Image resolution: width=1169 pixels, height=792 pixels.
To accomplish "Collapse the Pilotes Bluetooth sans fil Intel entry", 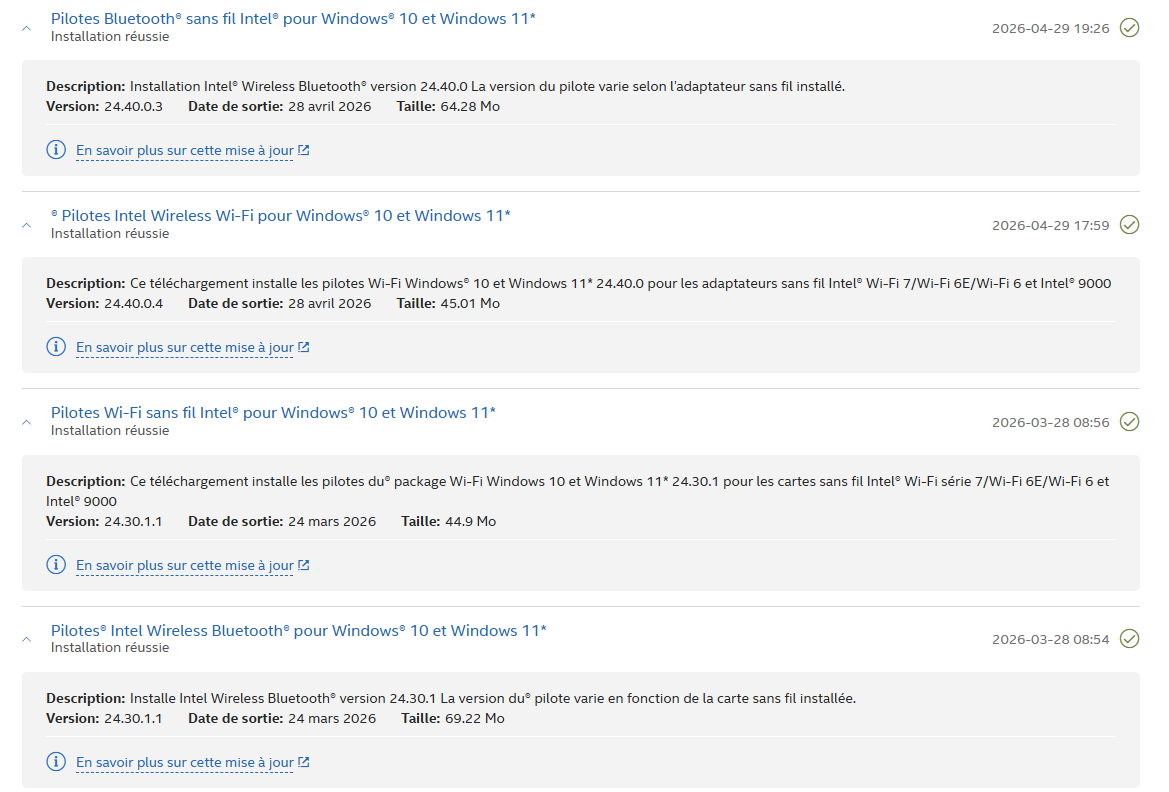I will (x=27, y=28).
